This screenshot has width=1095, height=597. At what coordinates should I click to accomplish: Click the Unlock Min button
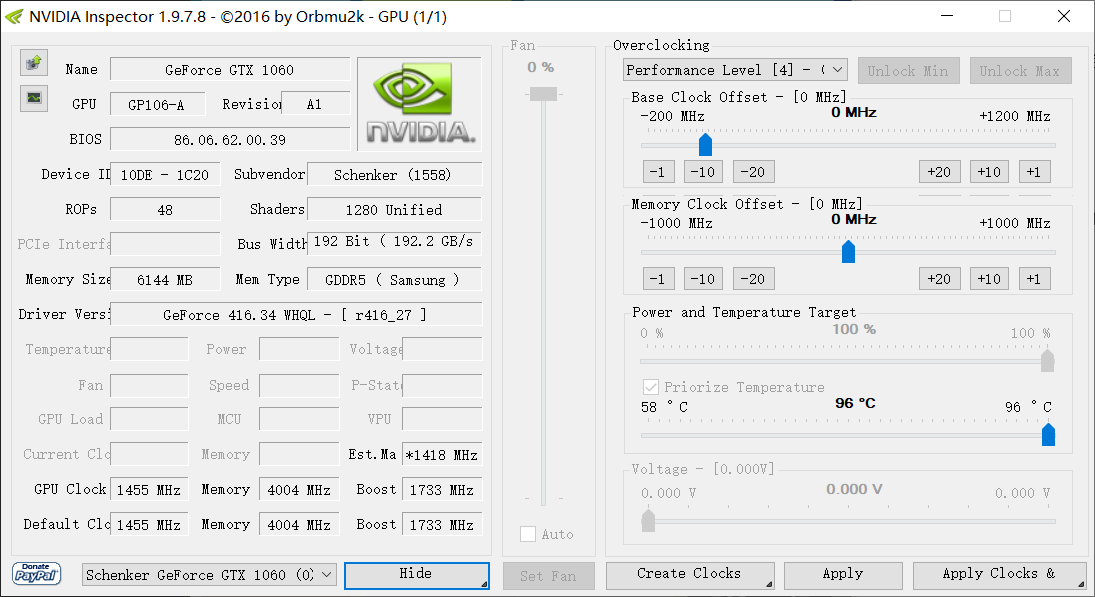908,70
